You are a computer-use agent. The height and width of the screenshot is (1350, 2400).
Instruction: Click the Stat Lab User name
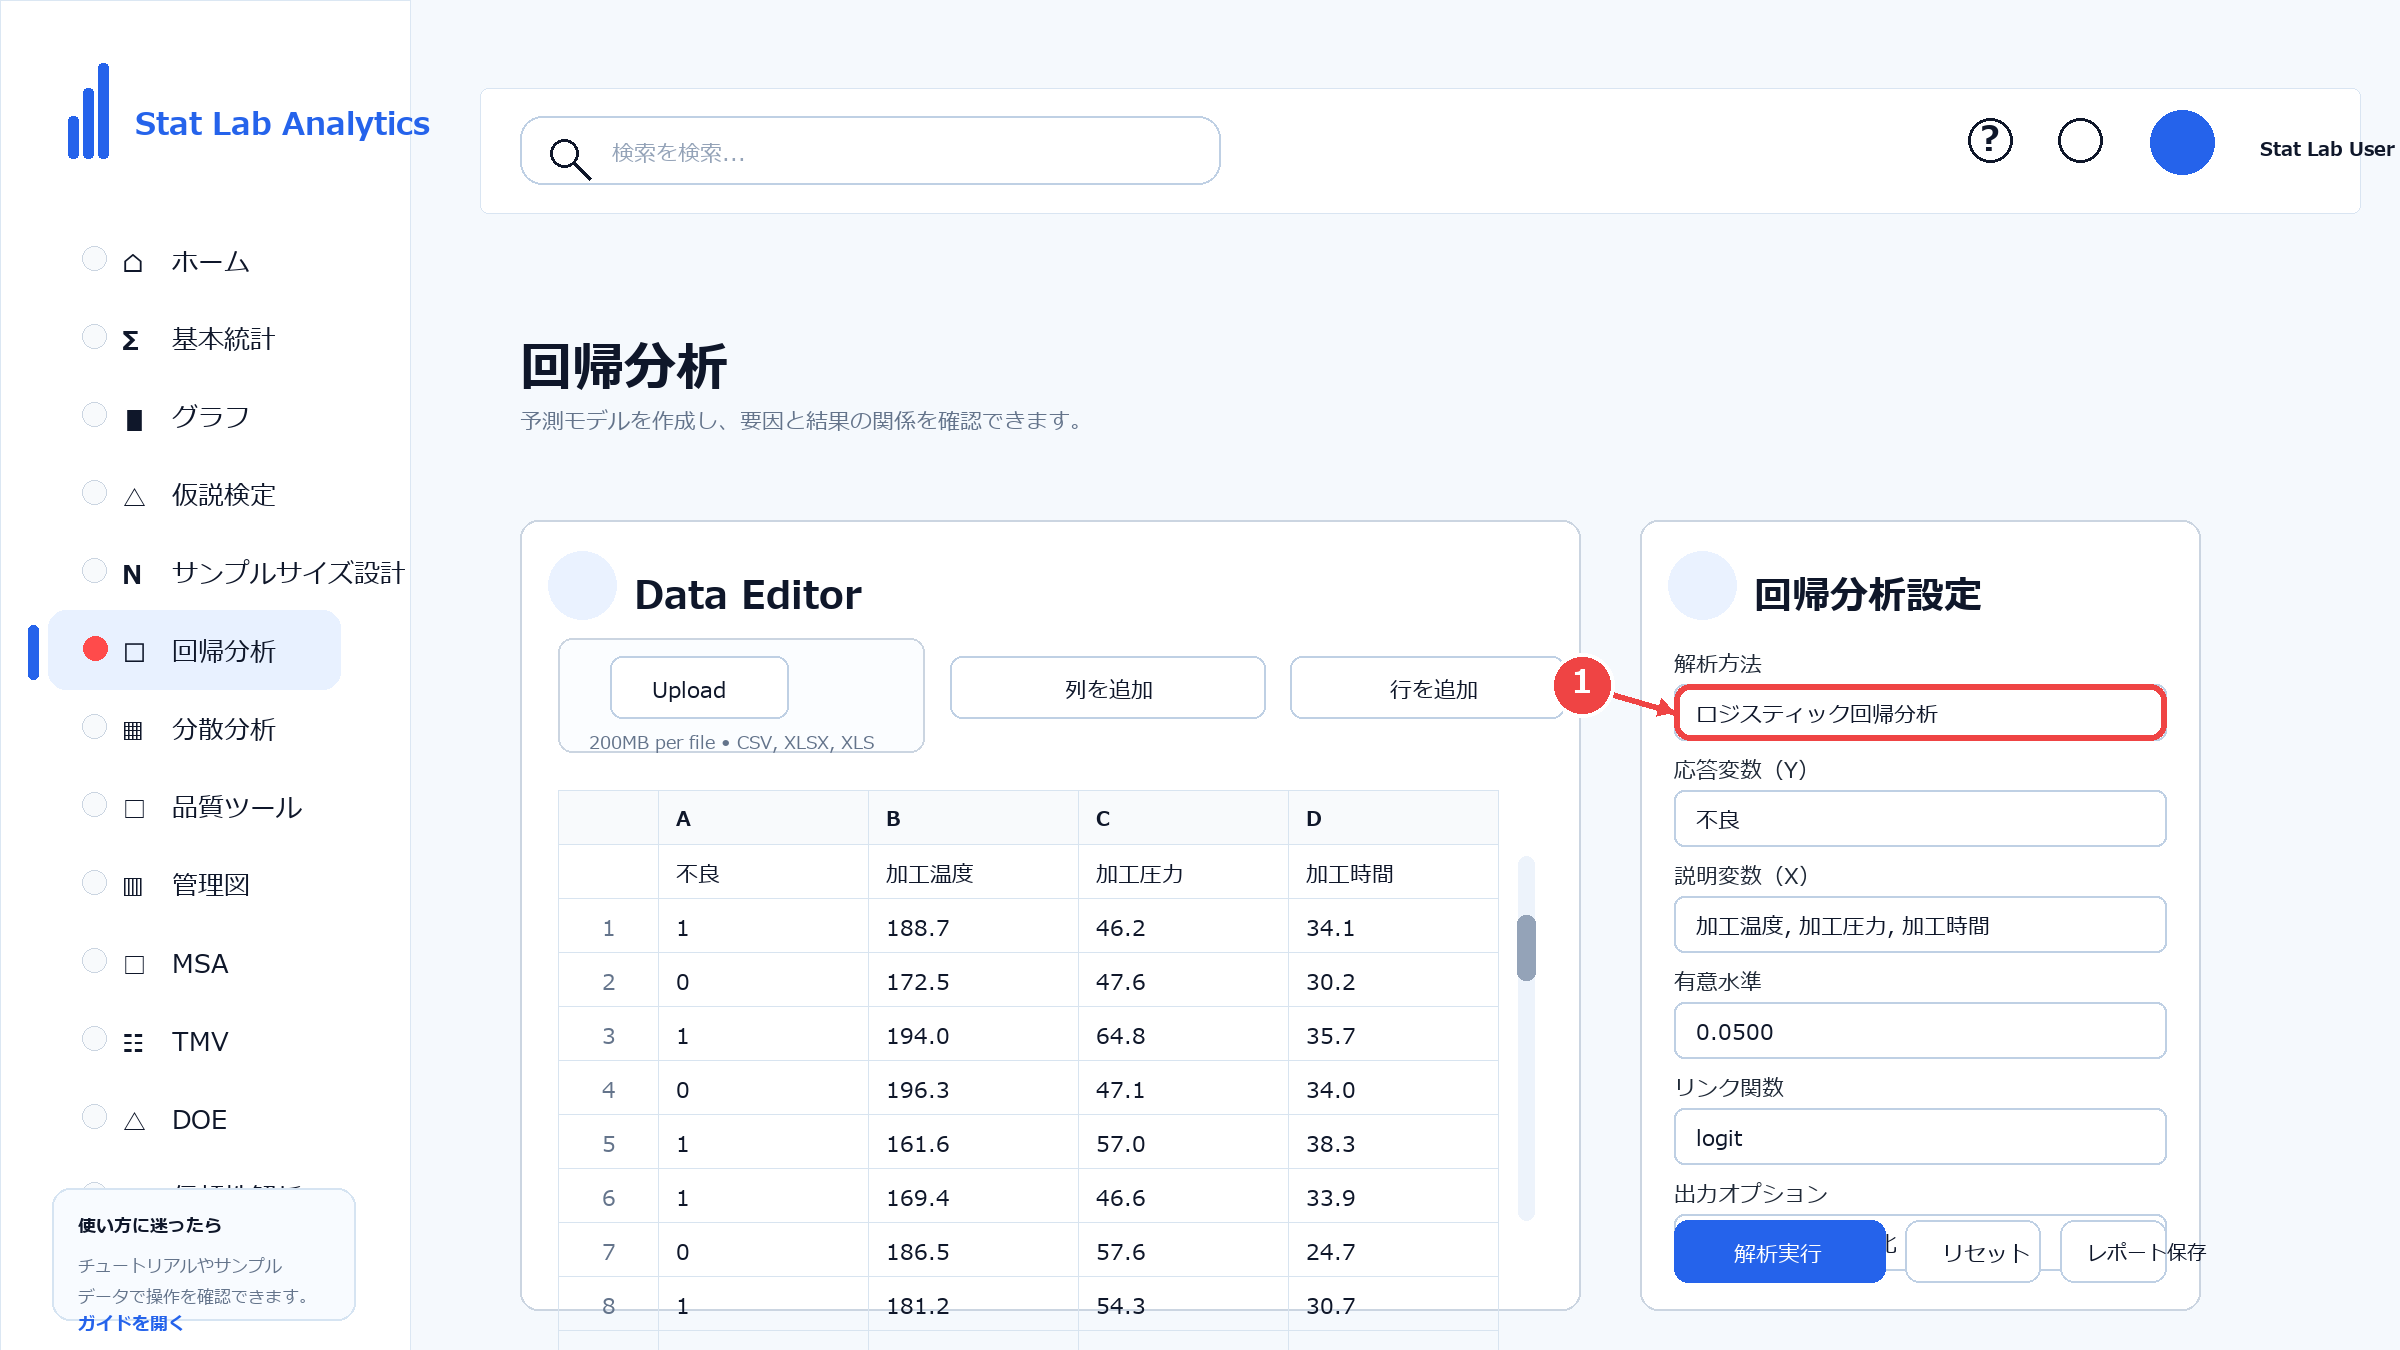click(2326, 149)
